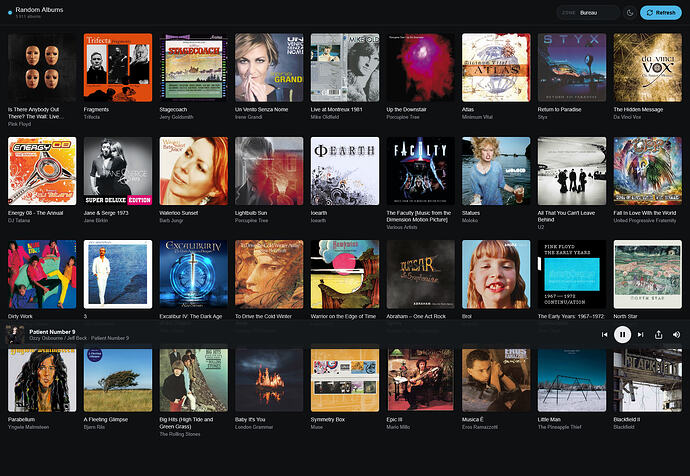The width and height of the screenshot is (690, 476).
Task: Click the Refresh button
Action: (661, 13)
